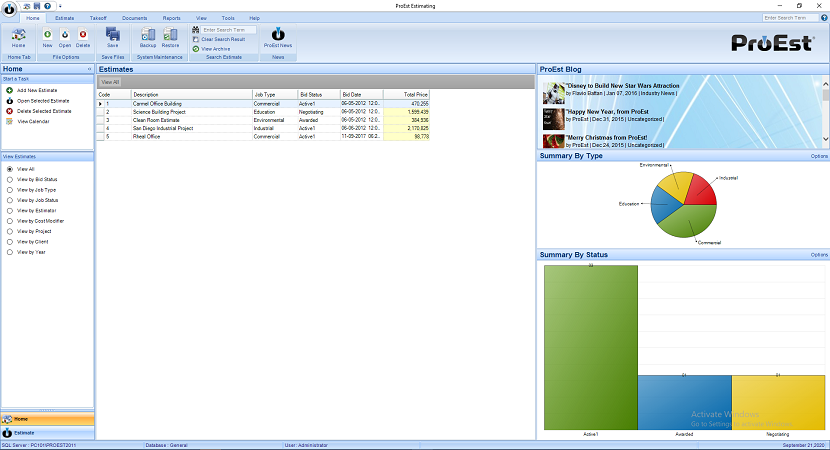Click the Open Selected Estimate task icon
The height and width of the screenshot is (450, 830).
click(10, 101)
